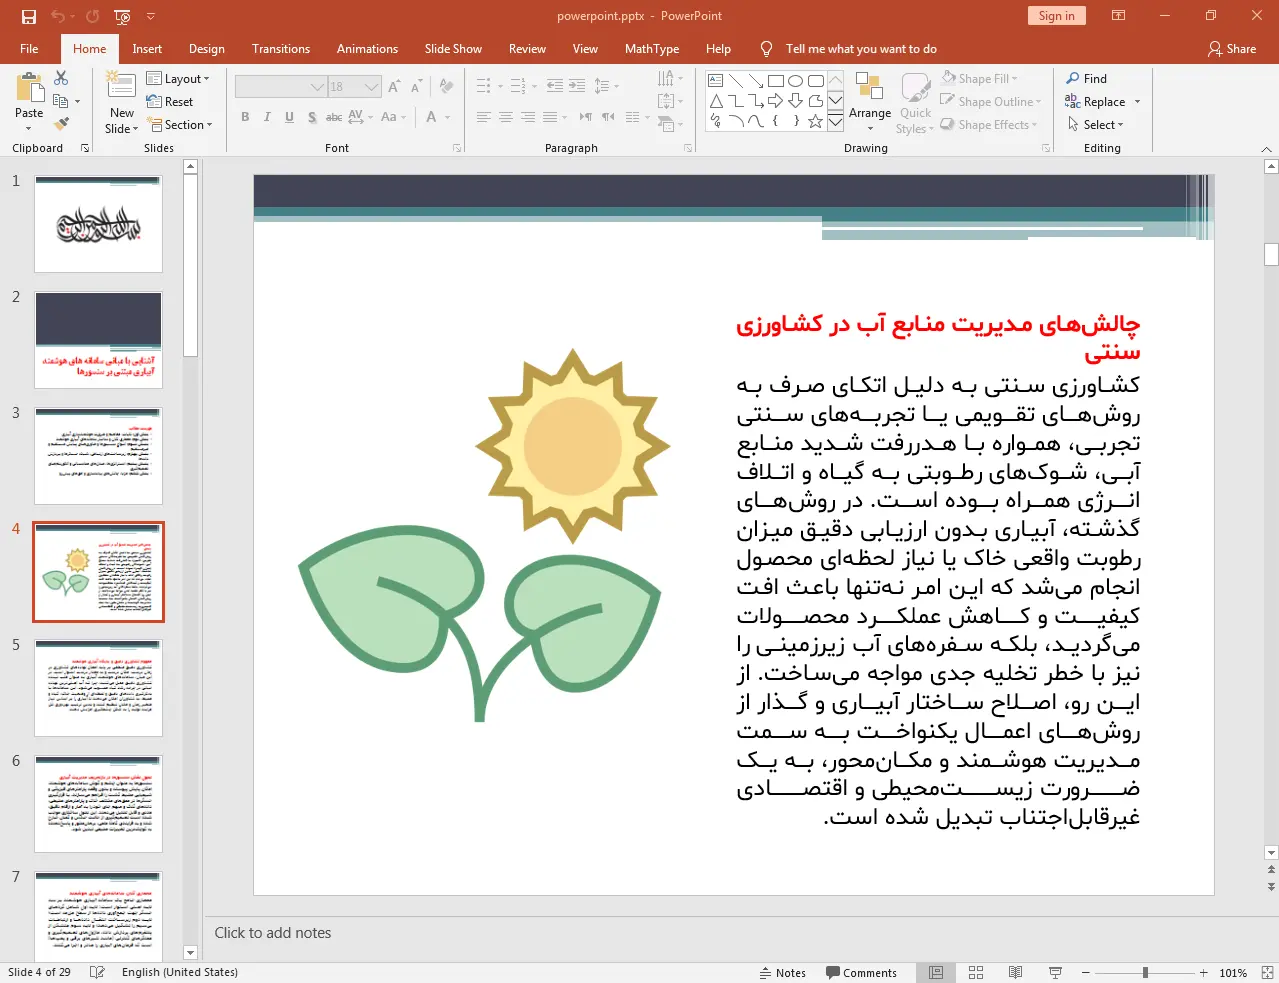The width and height of the screenshot is (1279, 983).
Task: Select slide 2 thumbnail
Action: (98, 340)
